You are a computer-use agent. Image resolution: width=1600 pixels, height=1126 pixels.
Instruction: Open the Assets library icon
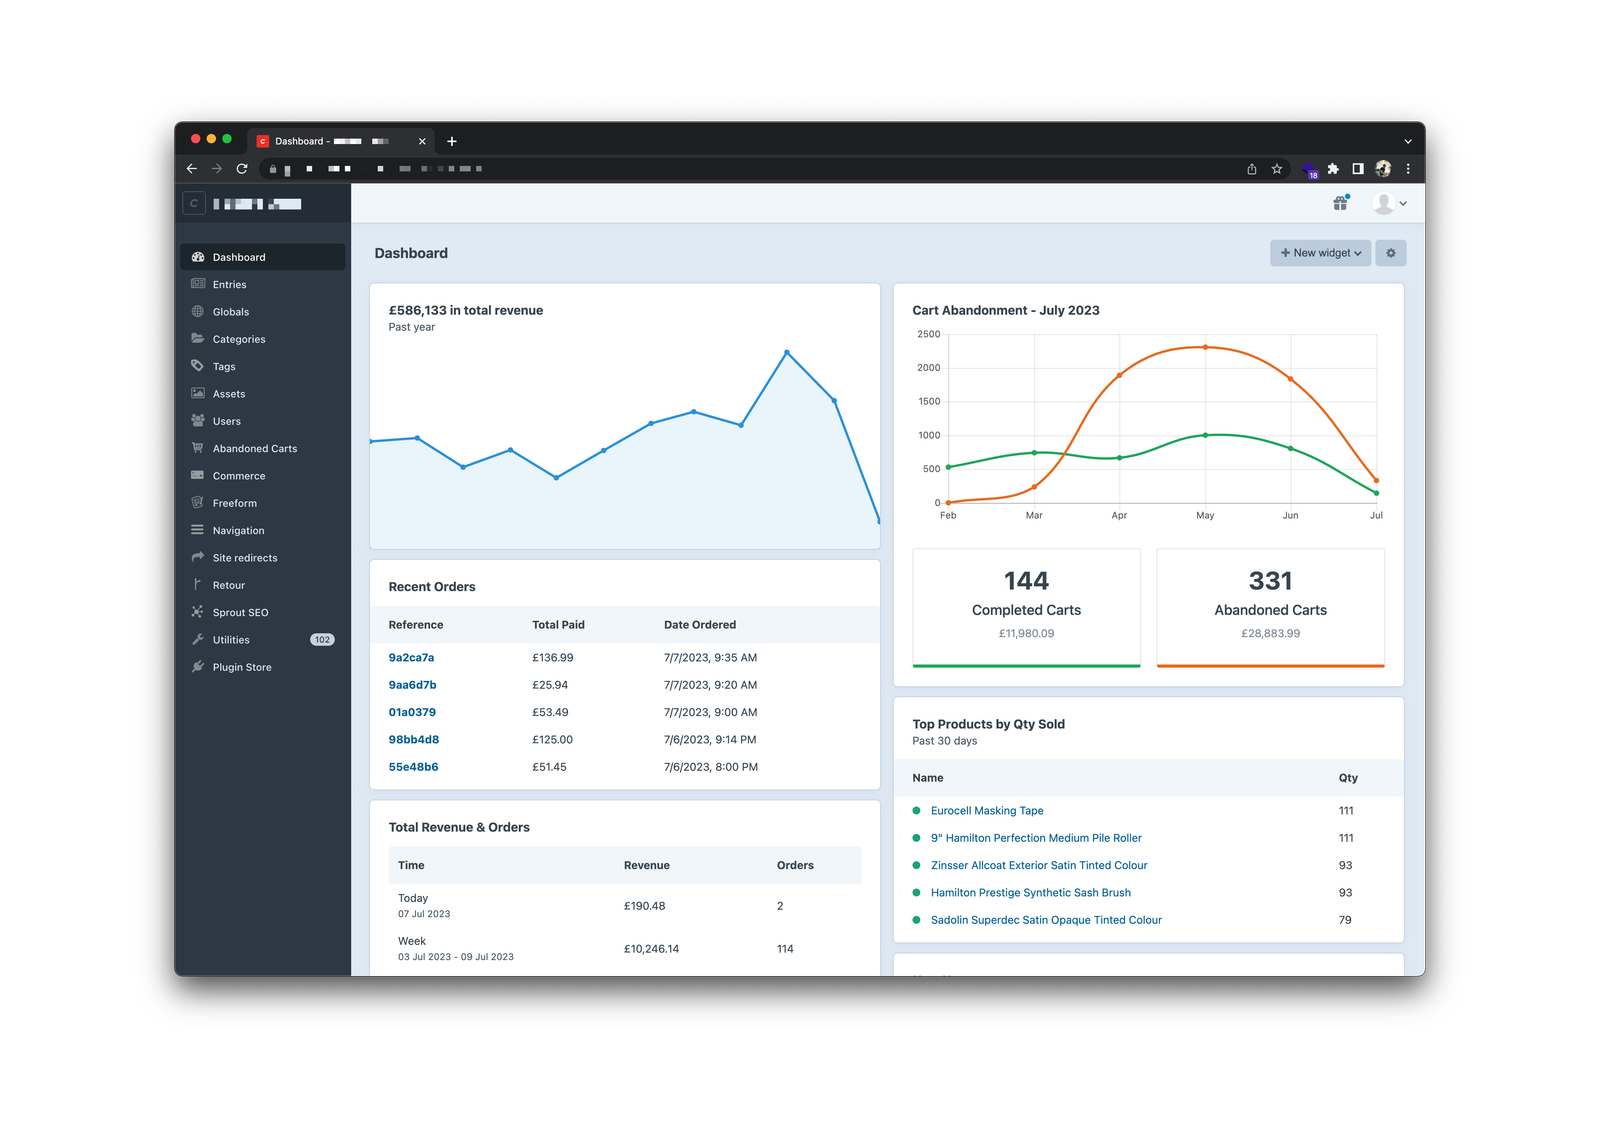coord(197,393)
